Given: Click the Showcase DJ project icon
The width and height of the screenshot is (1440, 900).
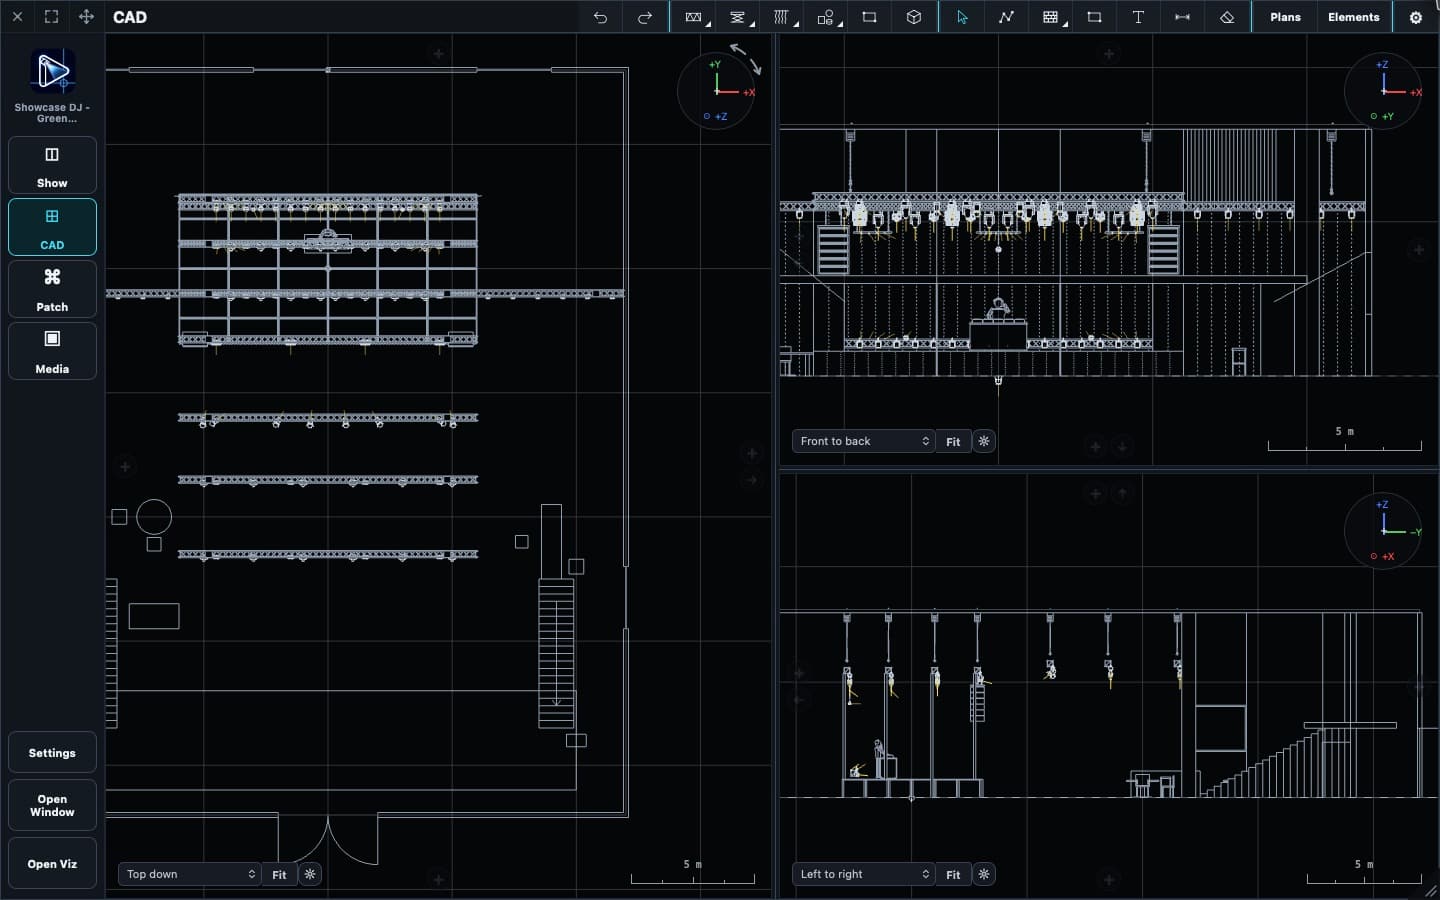Looking at the screenshot, I should 52,71.
